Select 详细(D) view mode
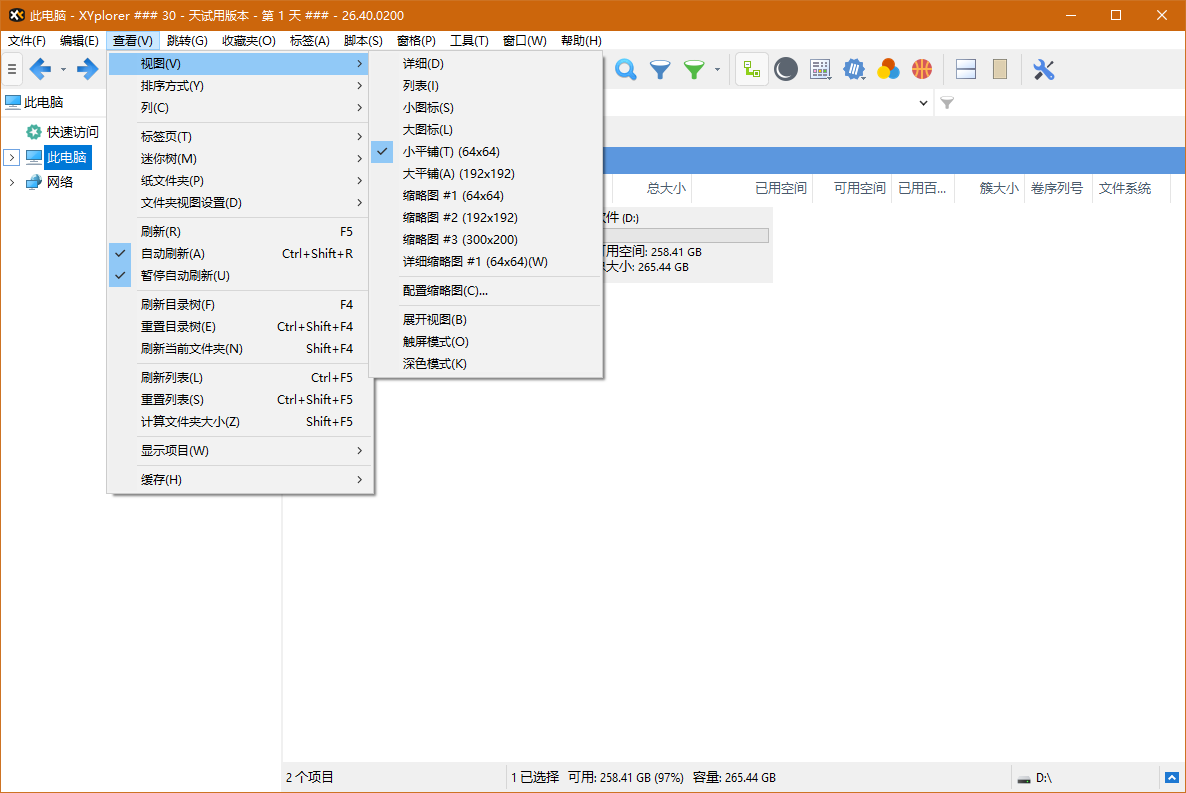 [x=486, y=64]
